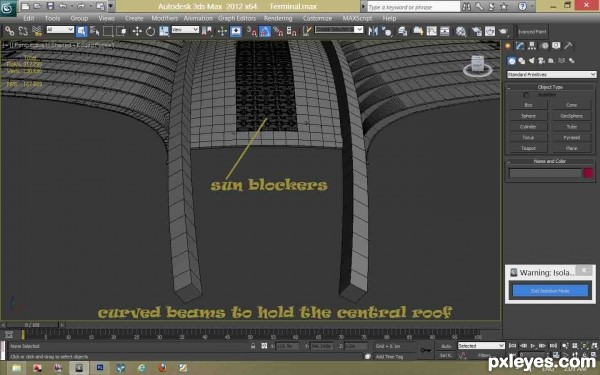This screenshot has height=375, width=600.
Task: Click the Teapot primitive button
Action: click(x=528, y=148)
